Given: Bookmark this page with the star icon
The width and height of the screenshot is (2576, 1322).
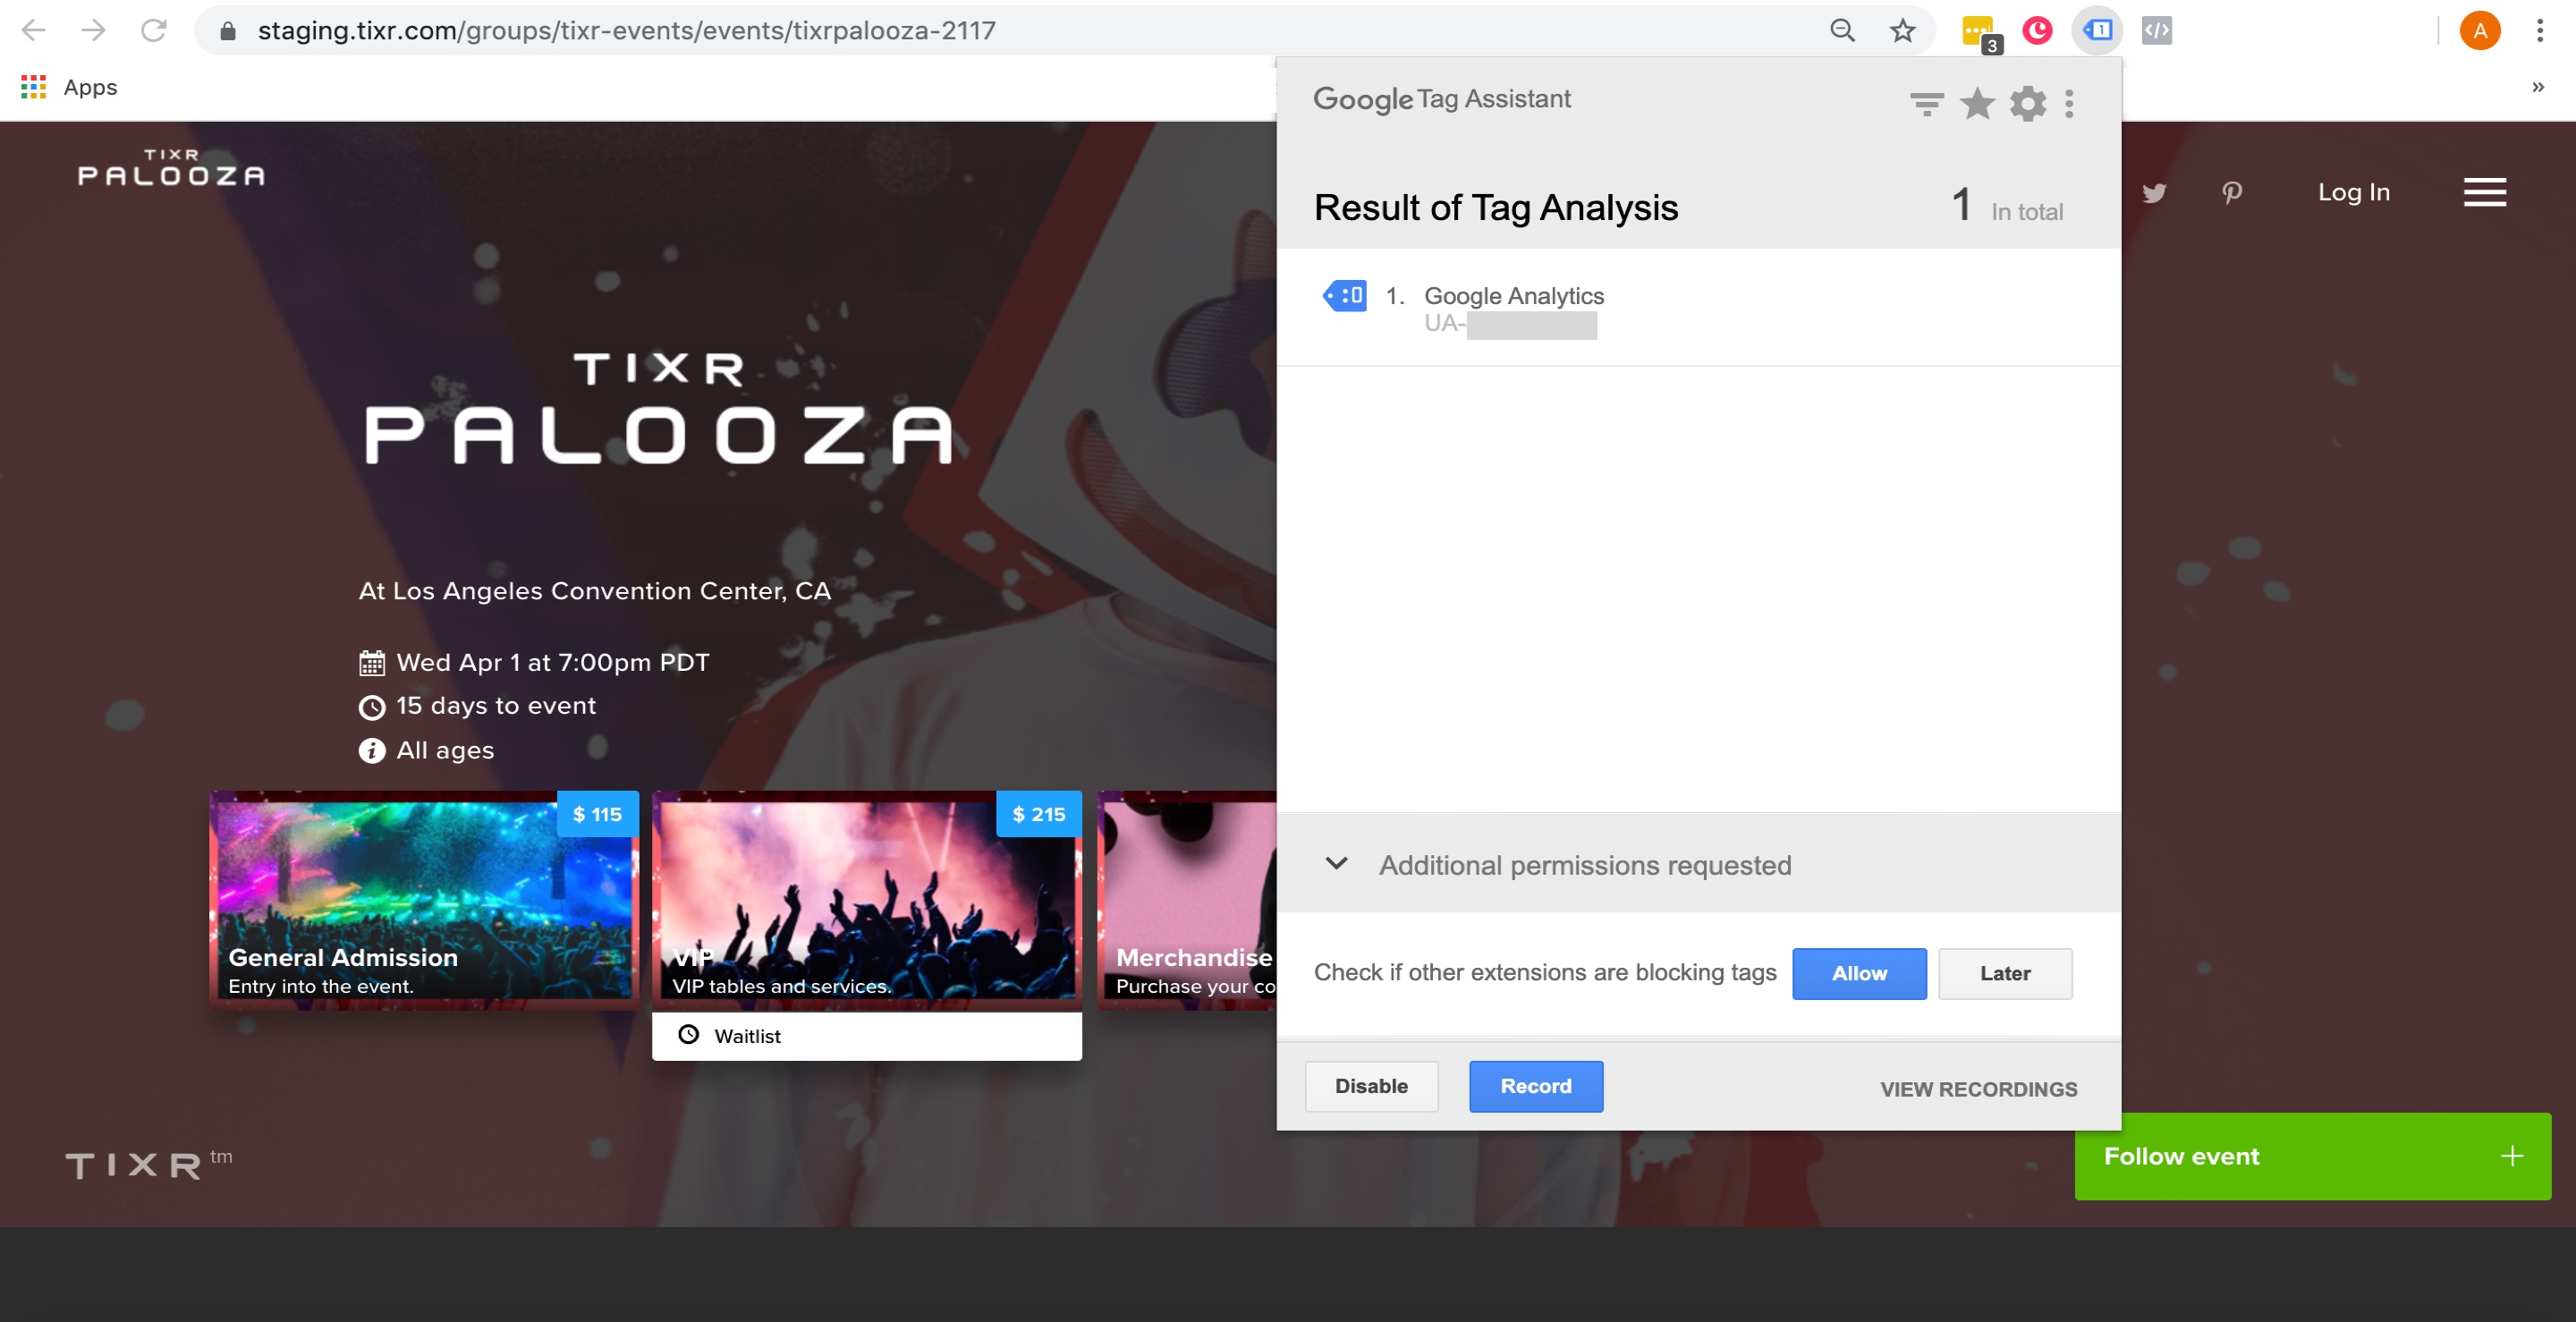Looking at the screenshot, I should 1902,30.
